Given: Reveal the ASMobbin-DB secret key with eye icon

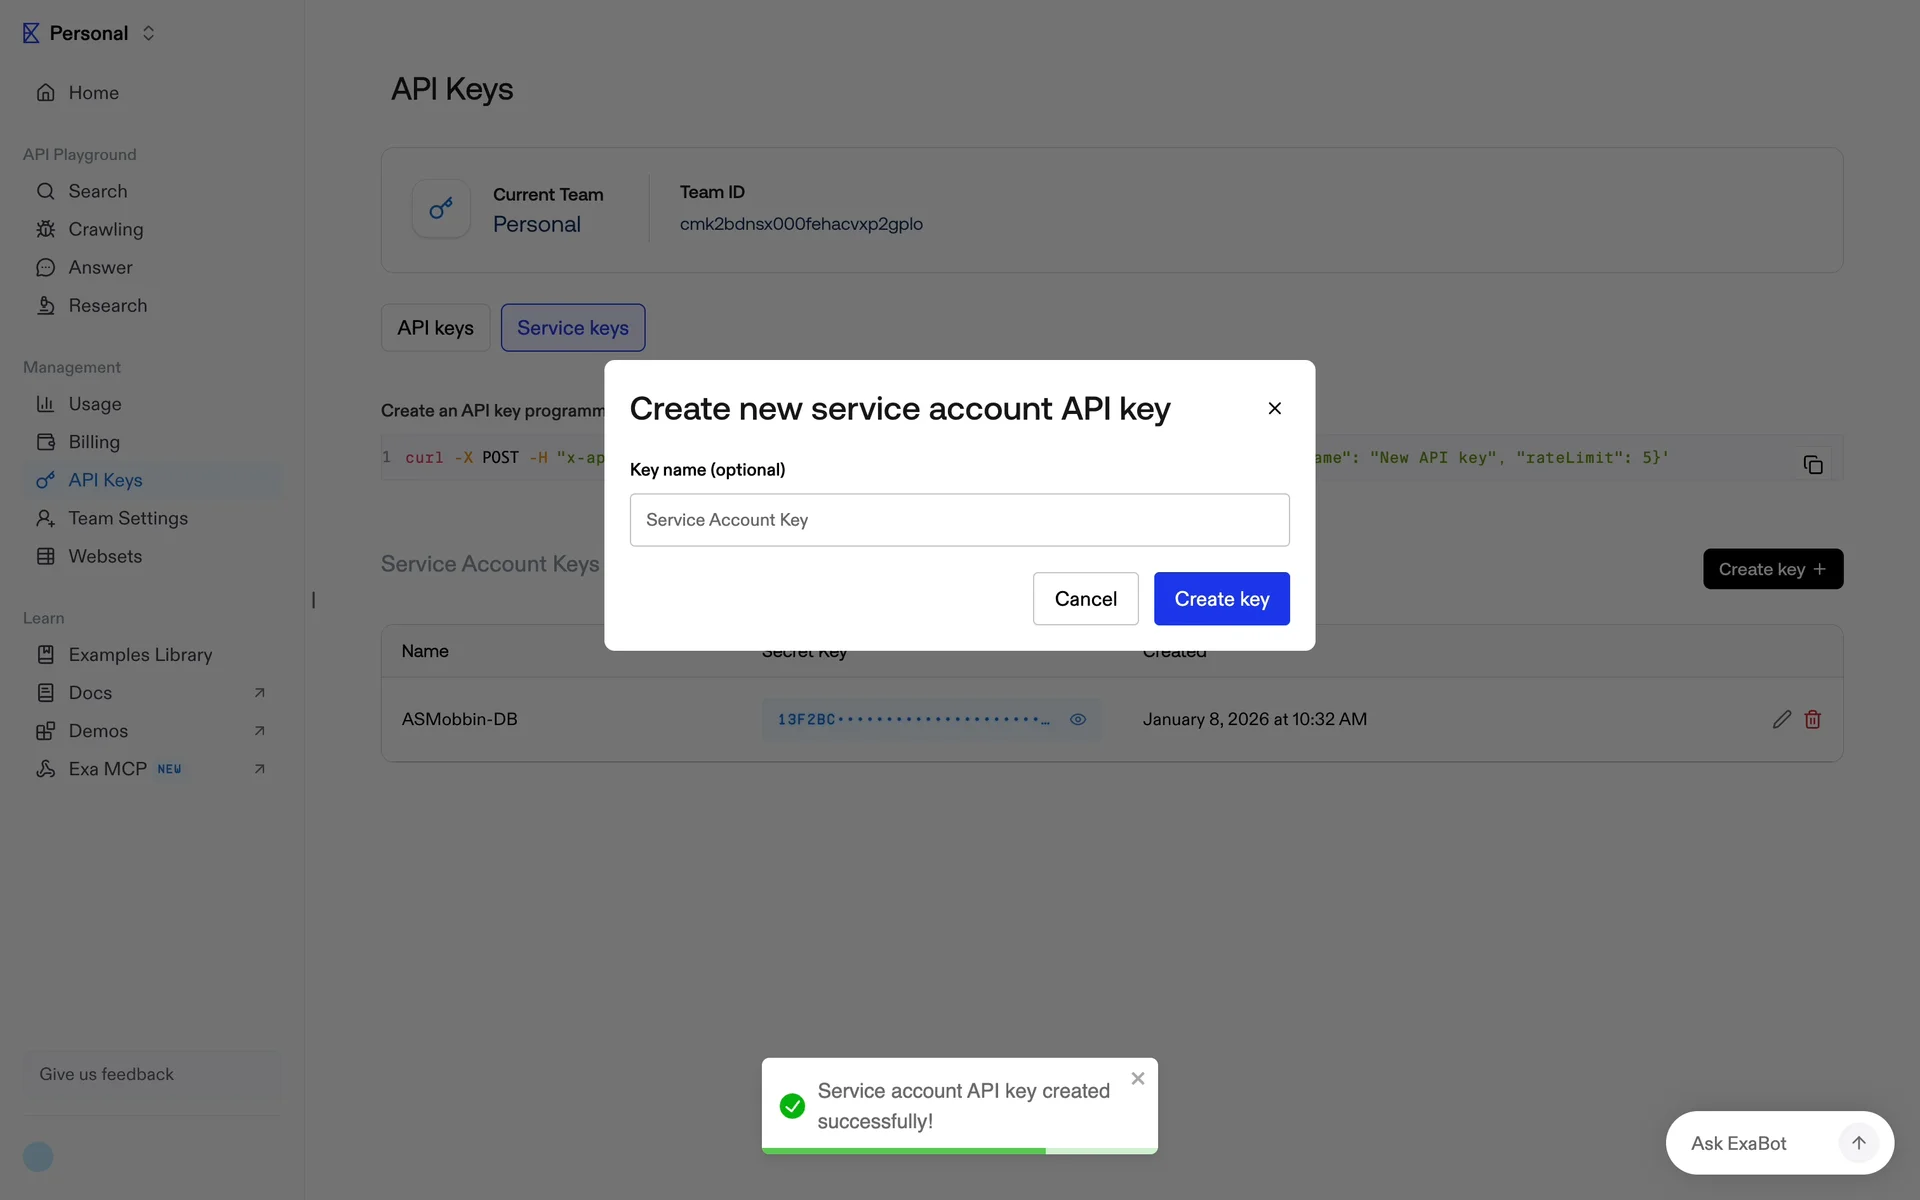Looking at the screenshot, I should pos(1077,719).
